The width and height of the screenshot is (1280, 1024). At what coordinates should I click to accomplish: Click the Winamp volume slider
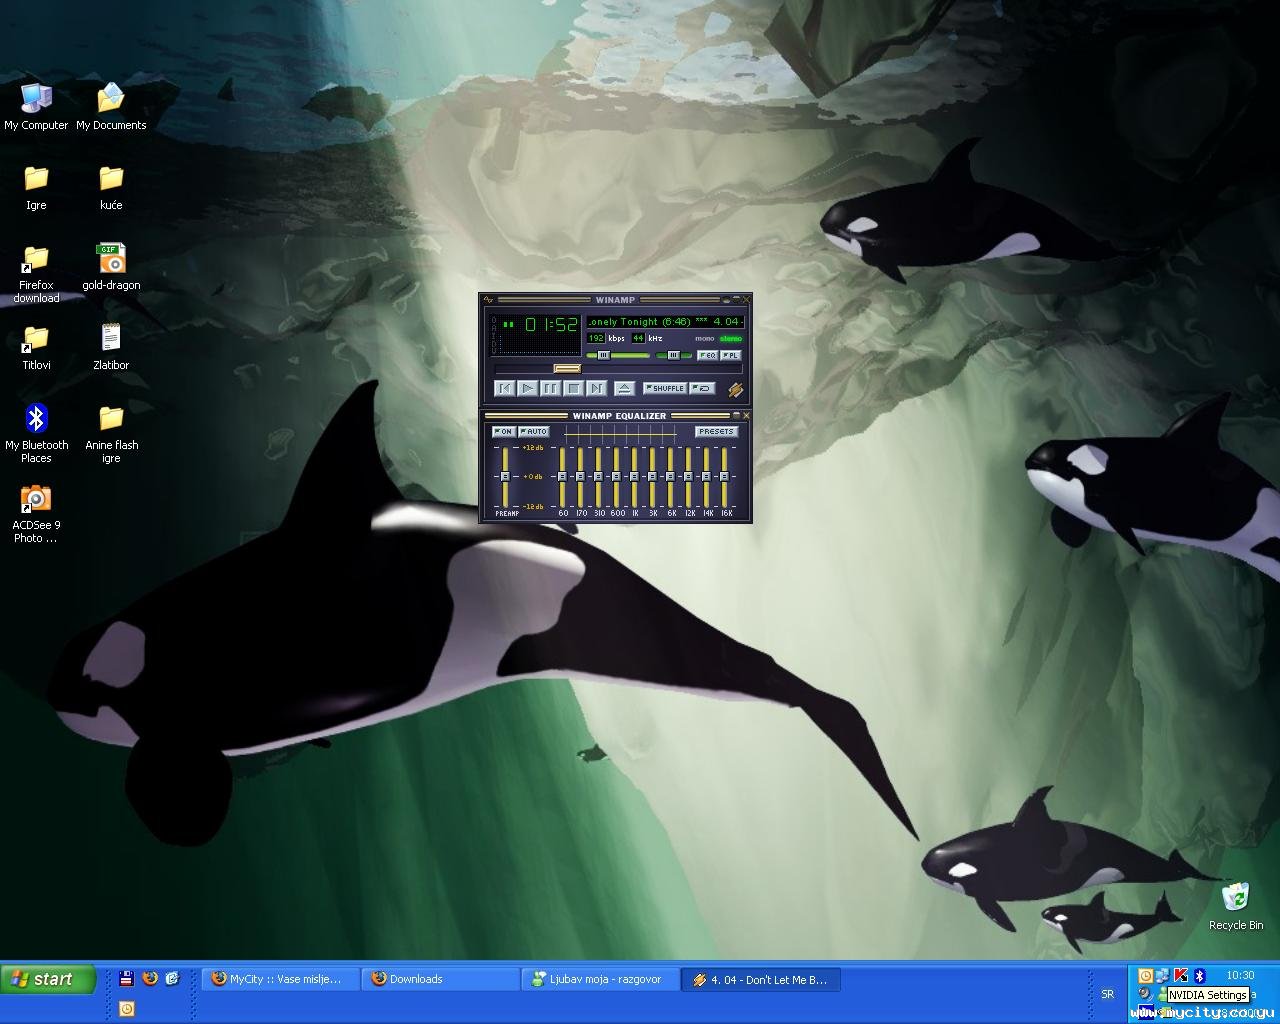click(618, 355)
